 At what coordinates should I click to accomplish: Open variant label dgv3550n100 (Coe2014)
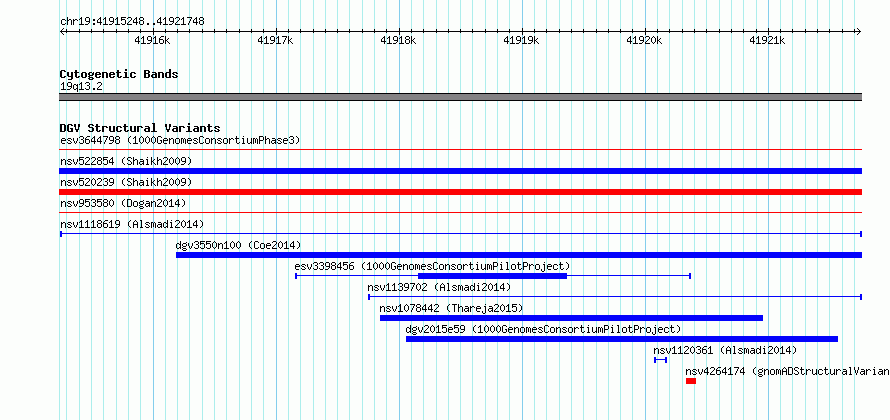pyautogui.click(x=238, y=245)
